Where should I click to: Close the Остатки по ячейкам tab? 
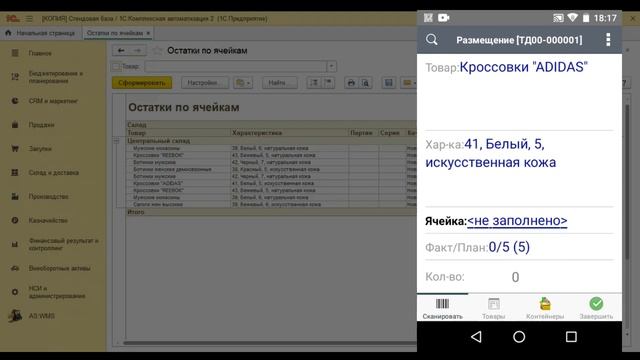tap(148, 33)
